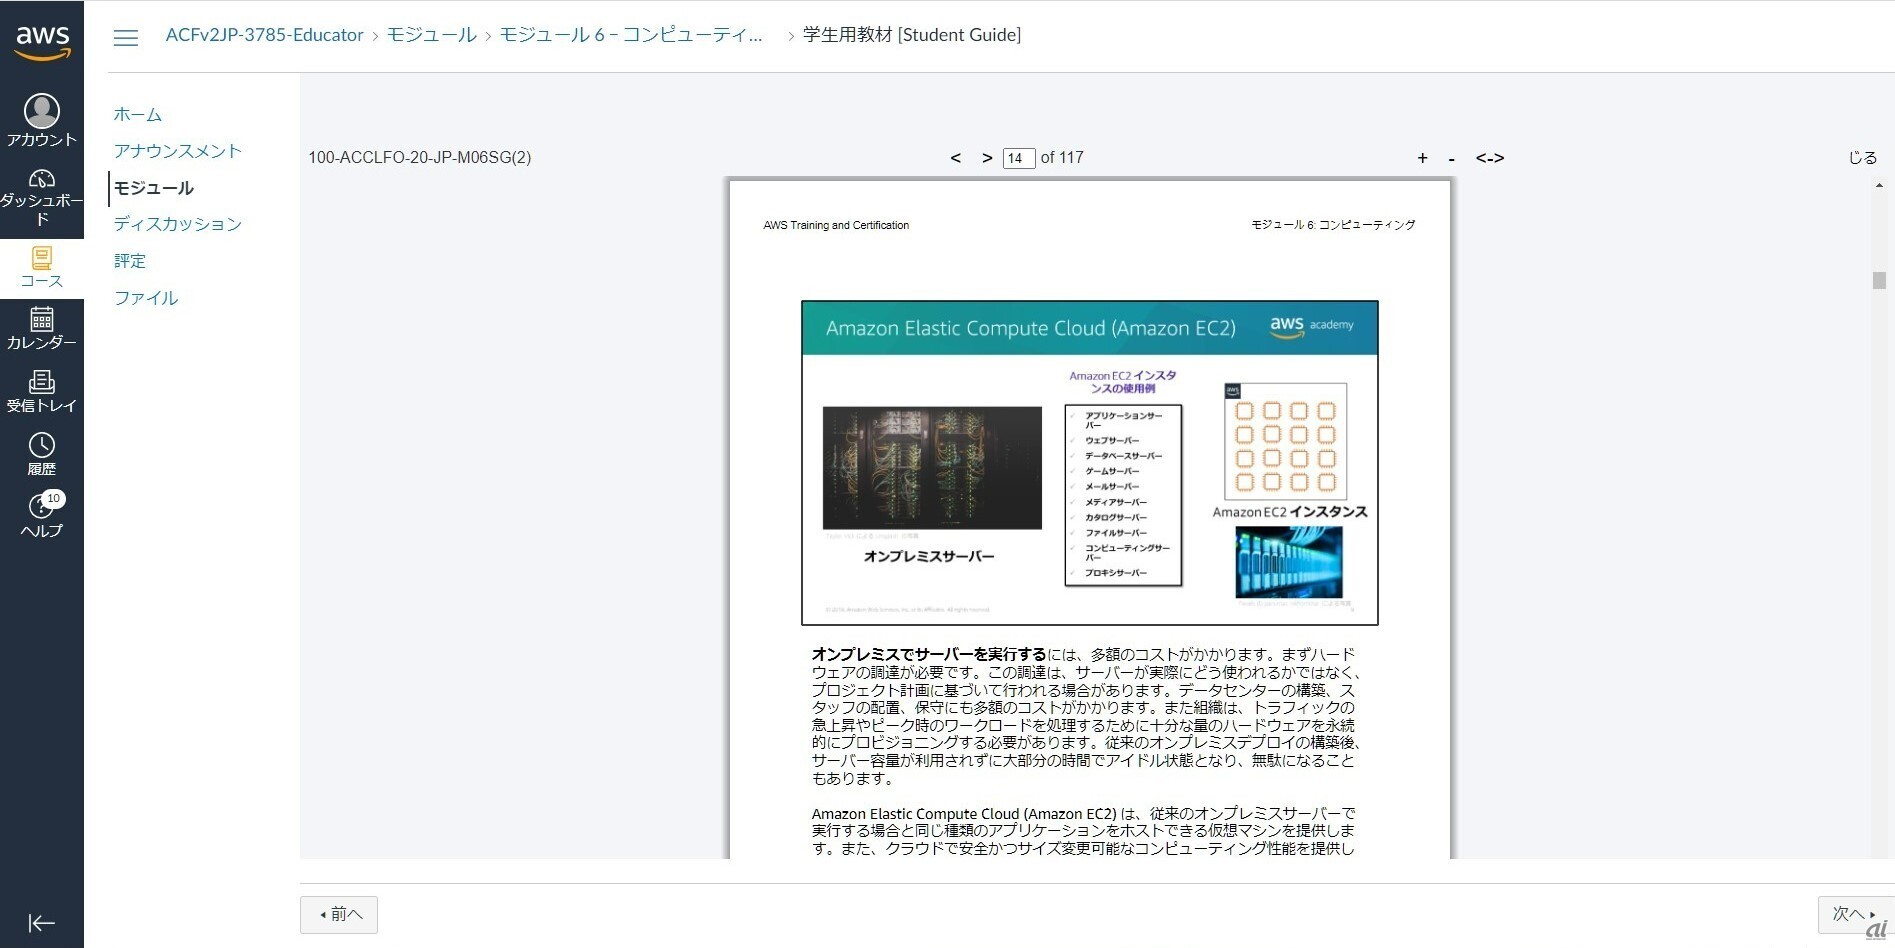Go to next PDF page
The width and height of the screenshot is (1895, 948).
tap(987, 158)
